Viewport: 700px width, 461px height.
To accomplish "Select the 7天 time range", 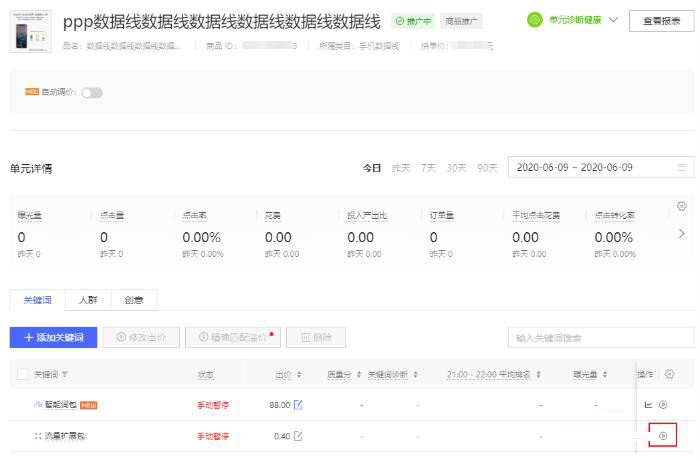I will 428,168.
